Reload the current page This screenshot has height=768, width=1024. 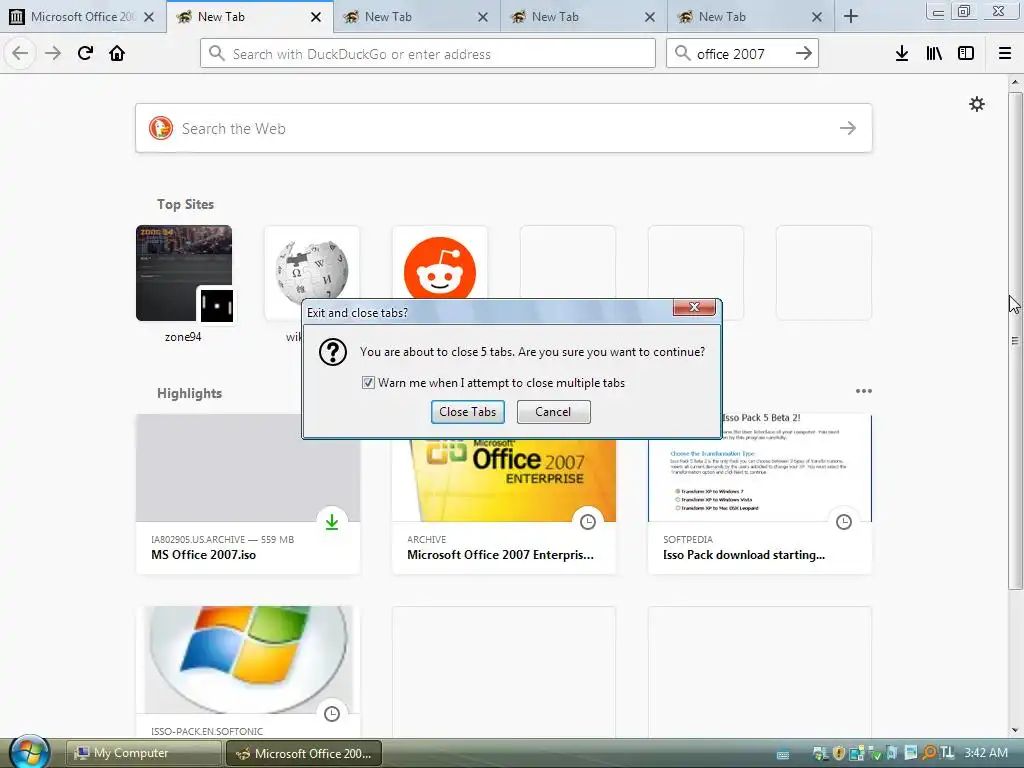pyautogui.click(x=85, y=53)
